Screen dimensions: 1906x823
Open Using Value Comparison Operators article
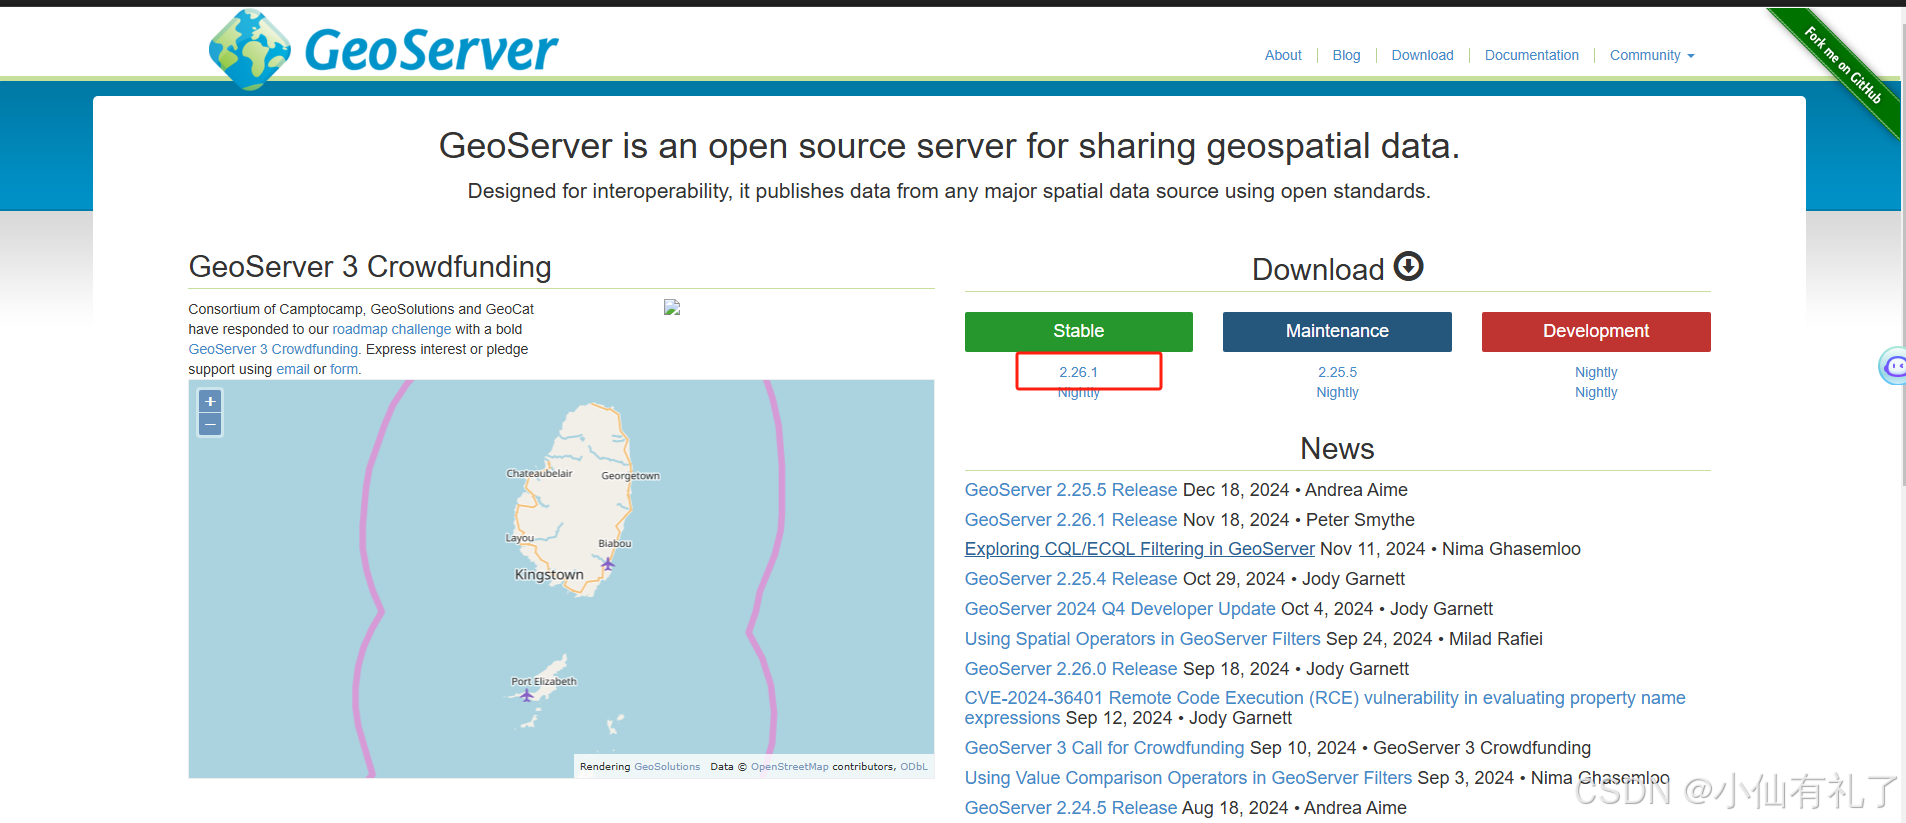(x=1188, y=778)
